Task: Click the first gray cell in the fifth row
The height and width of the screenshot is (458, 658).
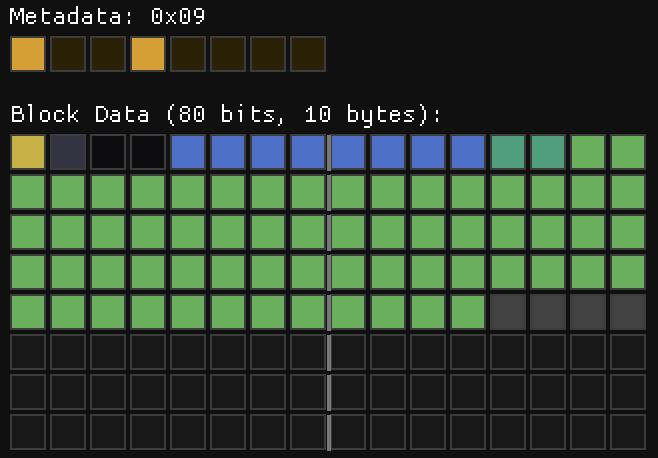Action: (508, 312)
